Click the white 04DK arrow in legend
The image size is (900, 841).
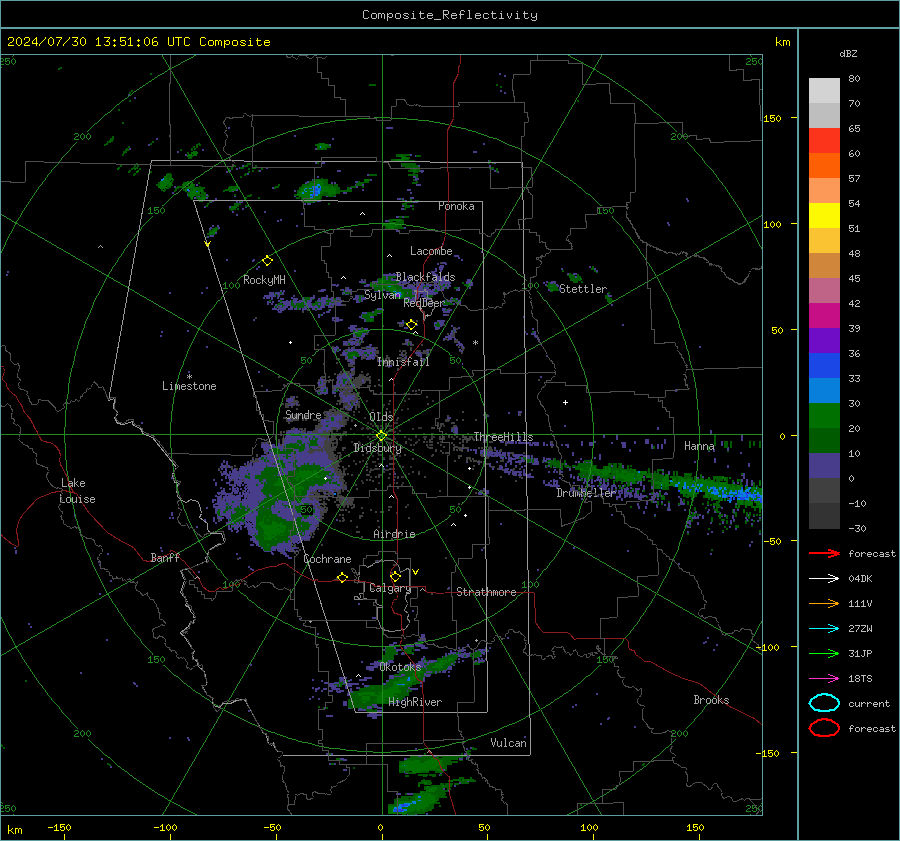point(824,578)
